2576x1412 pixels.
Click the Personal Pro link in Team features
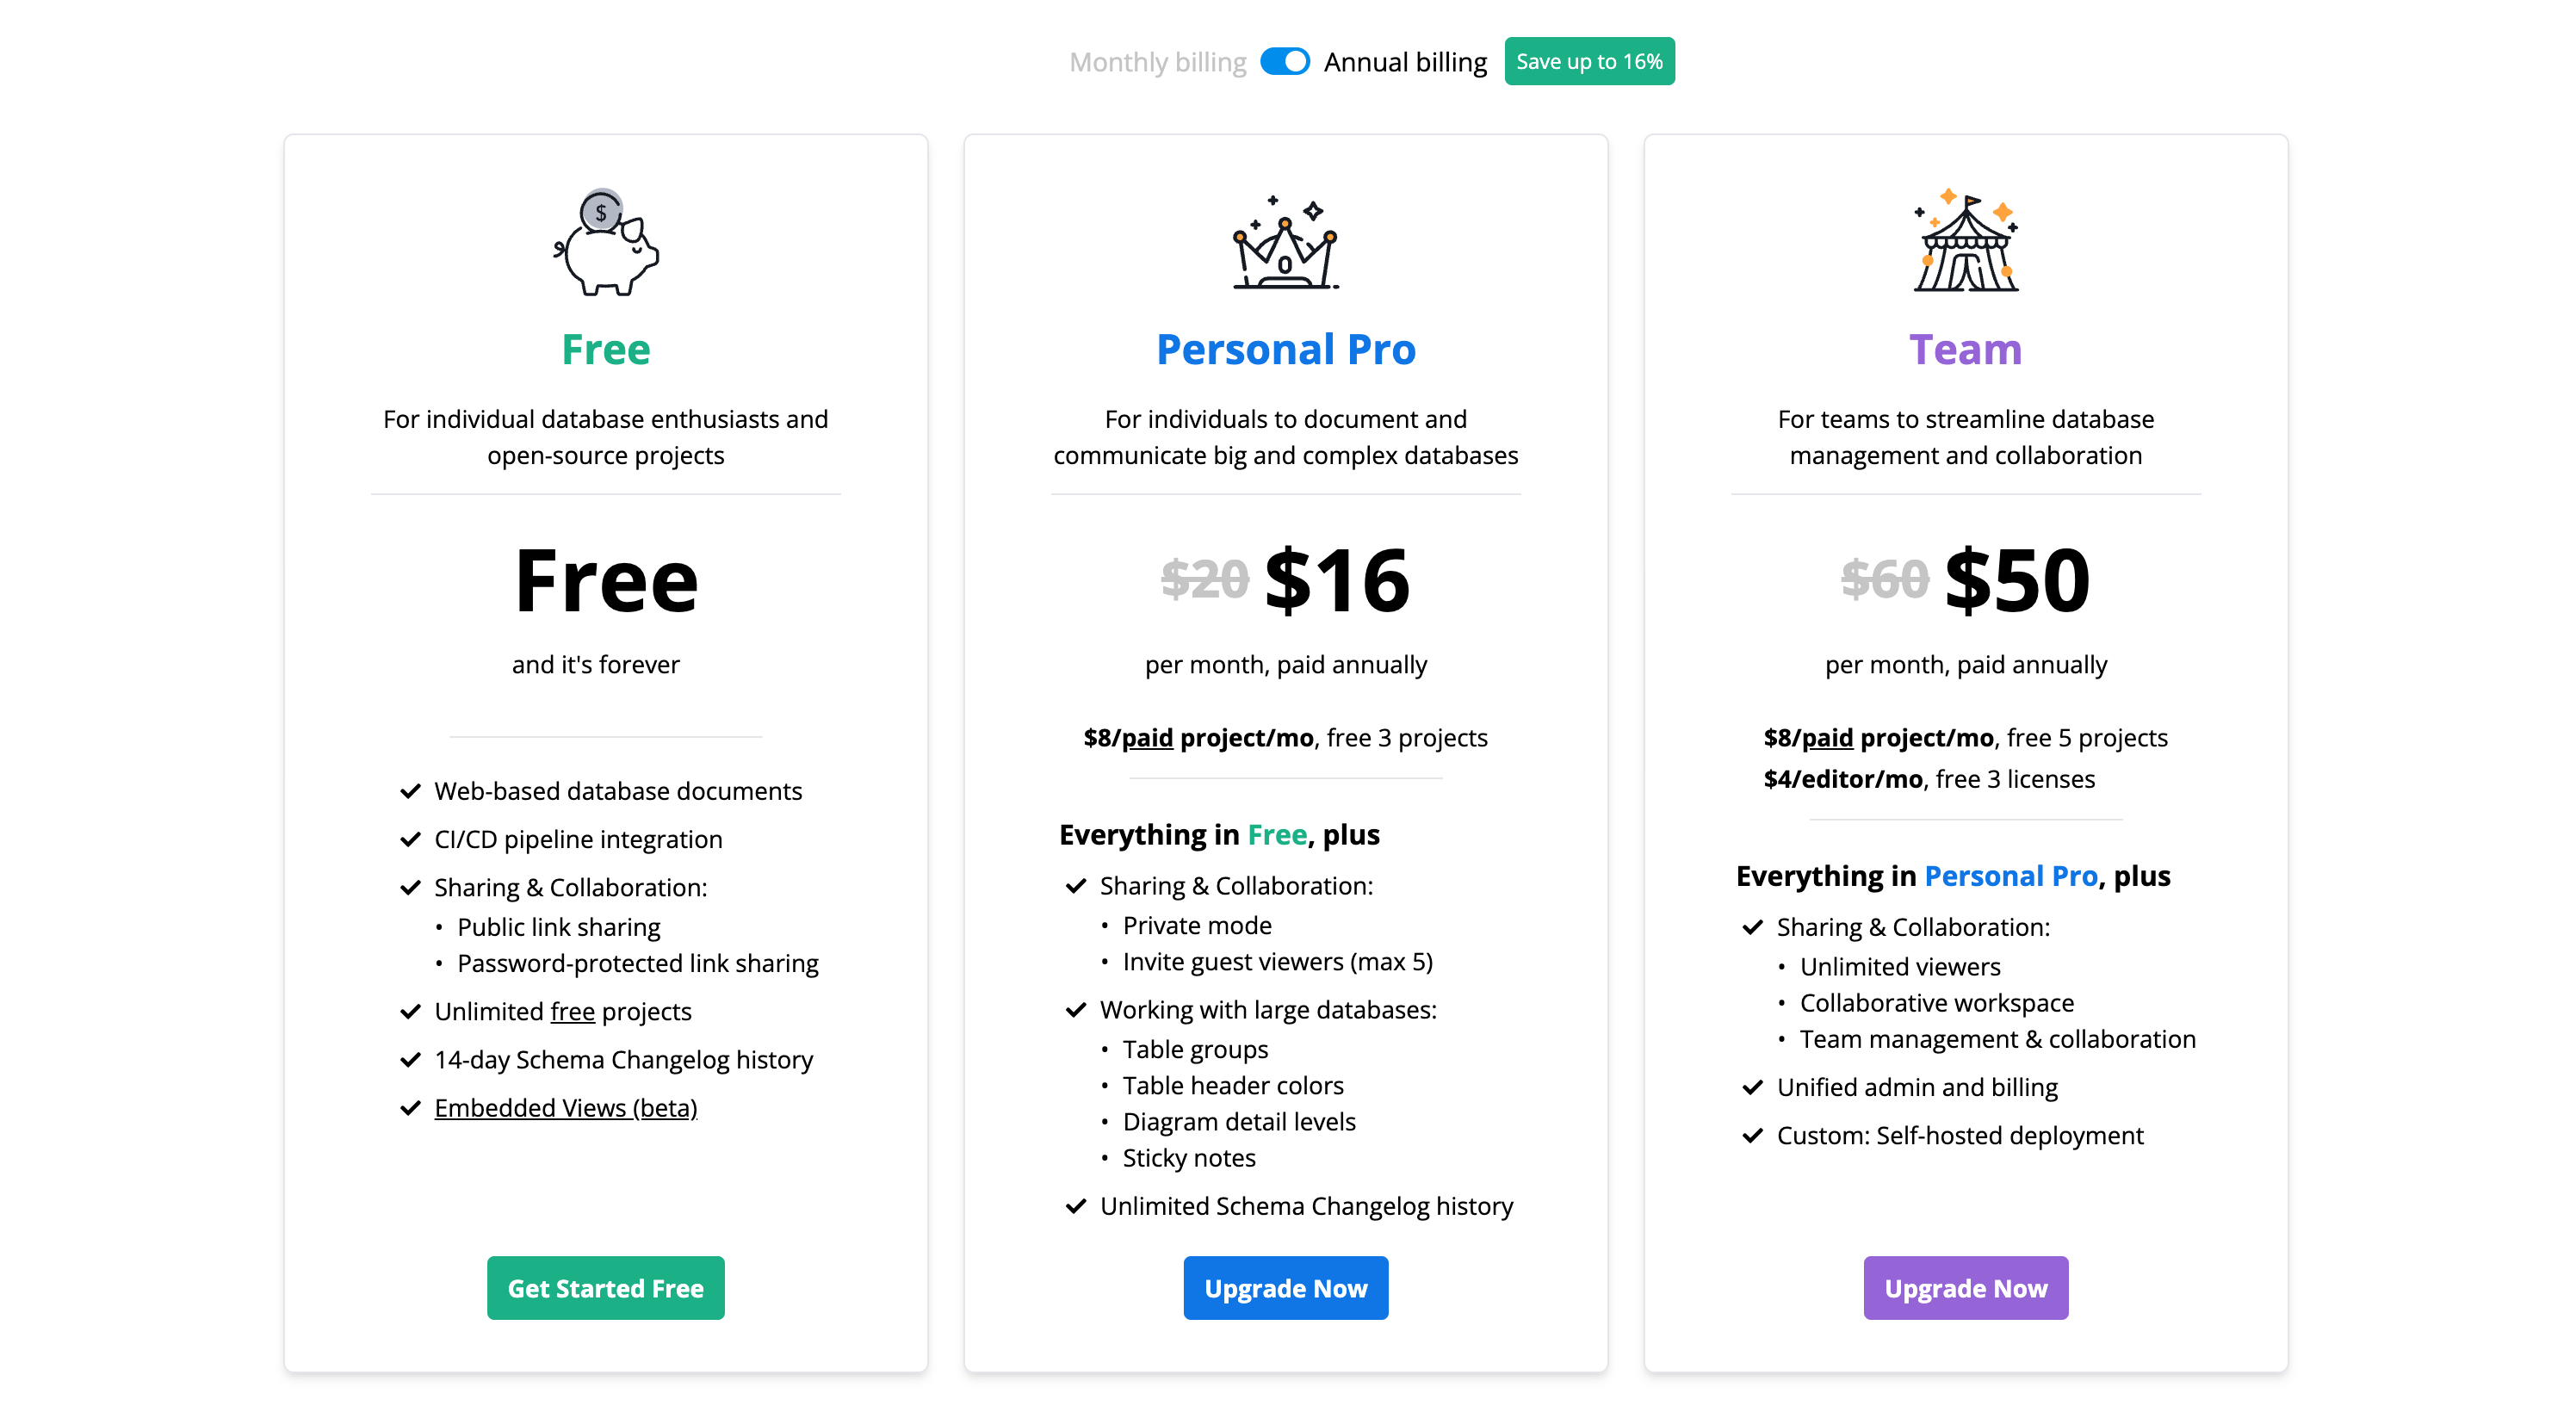tap(2010, 876)
